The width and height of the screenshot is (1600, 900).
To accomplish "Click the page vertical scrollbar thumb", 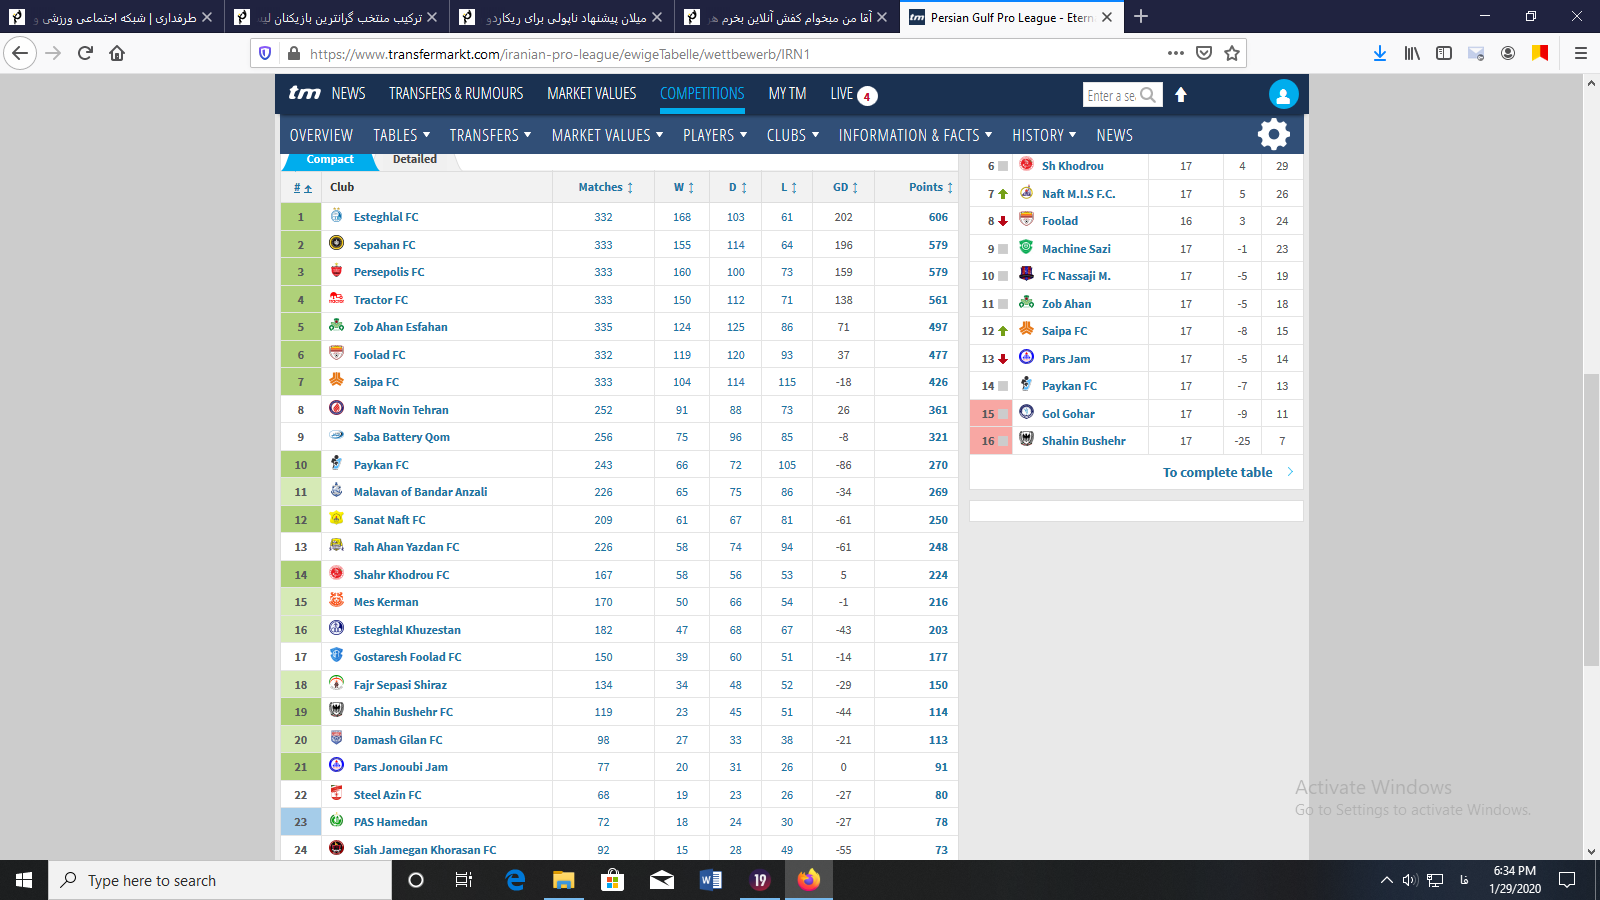I will pyautogui.click(x=1590, y=520).
